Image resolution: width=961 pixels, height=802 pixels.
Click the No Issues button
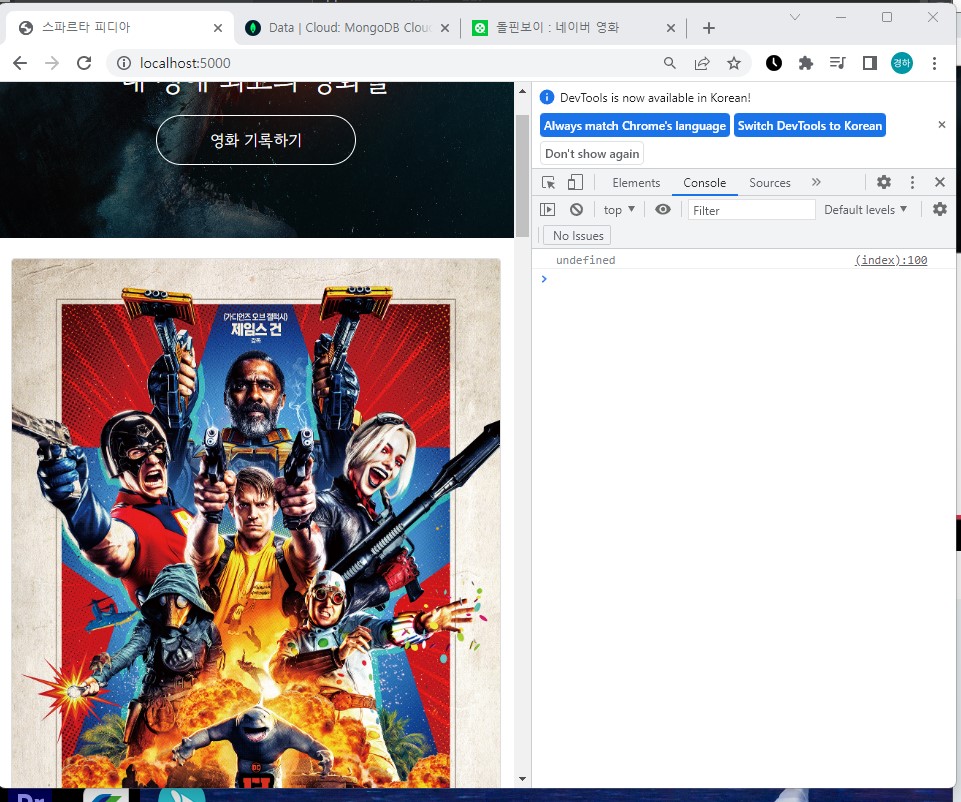click(x=577, y=235)
